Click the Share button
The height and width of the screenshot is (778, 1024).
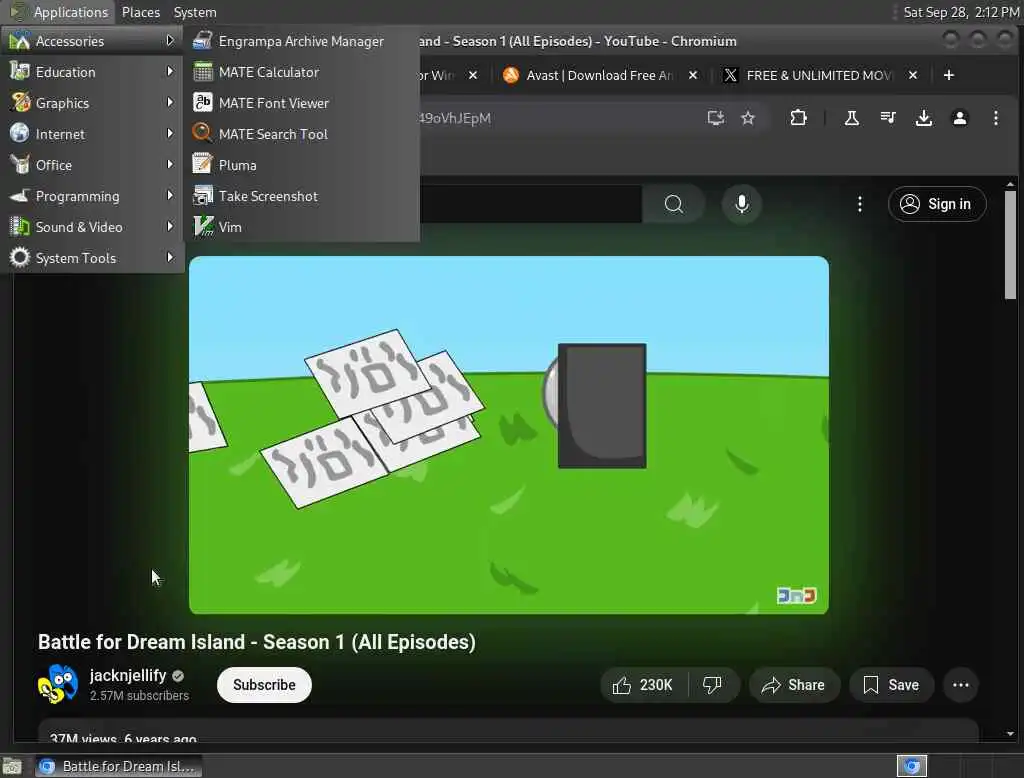point(794,685)
